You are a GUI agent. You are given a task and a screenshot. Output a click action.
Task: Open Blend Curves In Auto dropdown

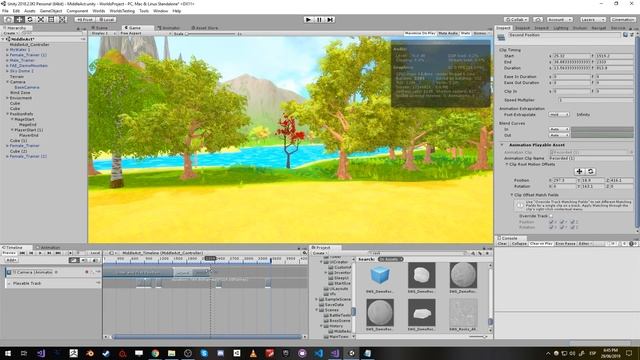tap(559, 129)
